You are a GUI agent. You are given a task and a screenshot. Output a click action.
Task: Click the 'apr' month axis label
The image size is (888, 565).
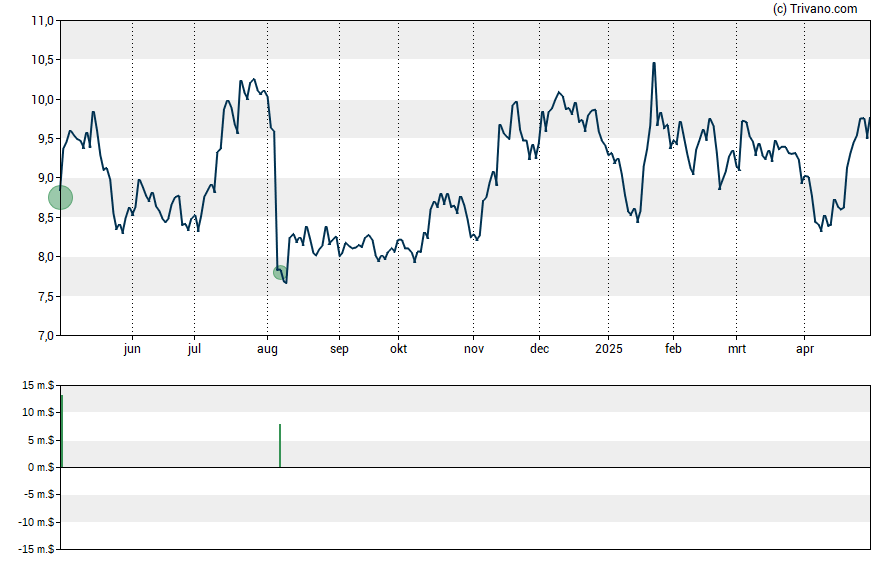pyautogui.click(x=805, y=349)
